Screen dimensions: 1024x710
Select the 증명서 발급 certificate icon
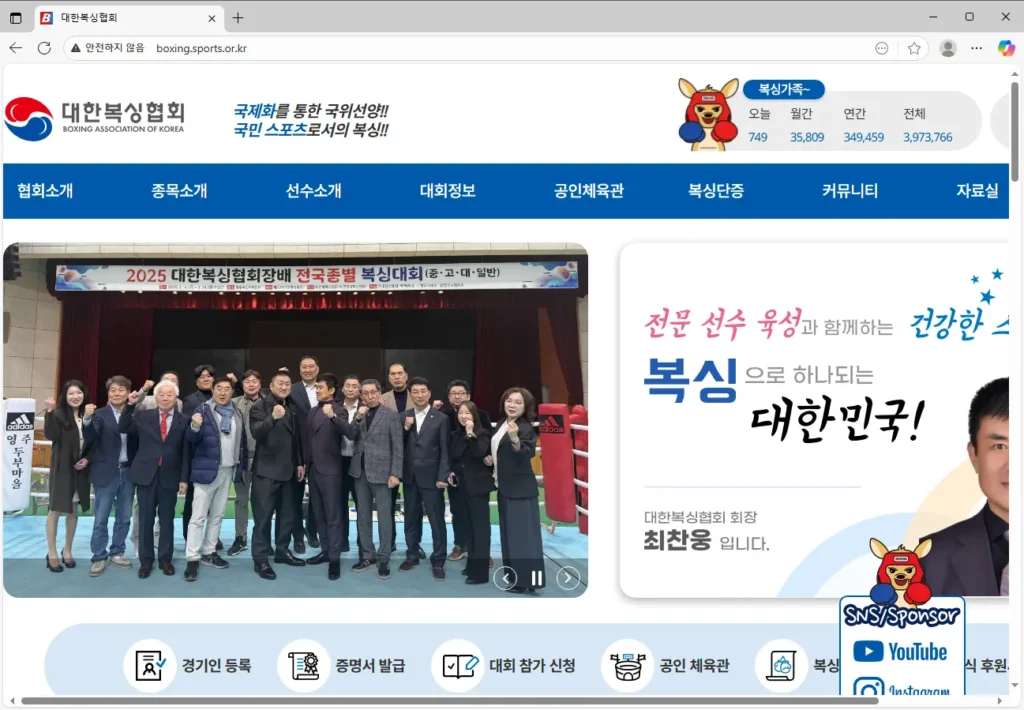[304, 664]
